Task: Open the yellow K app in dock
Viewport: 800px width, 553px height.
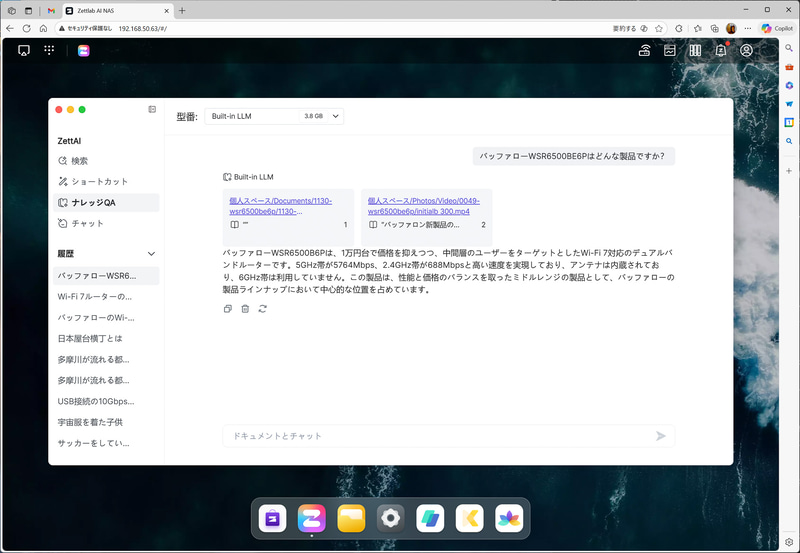Action: [x=469, y=518]
